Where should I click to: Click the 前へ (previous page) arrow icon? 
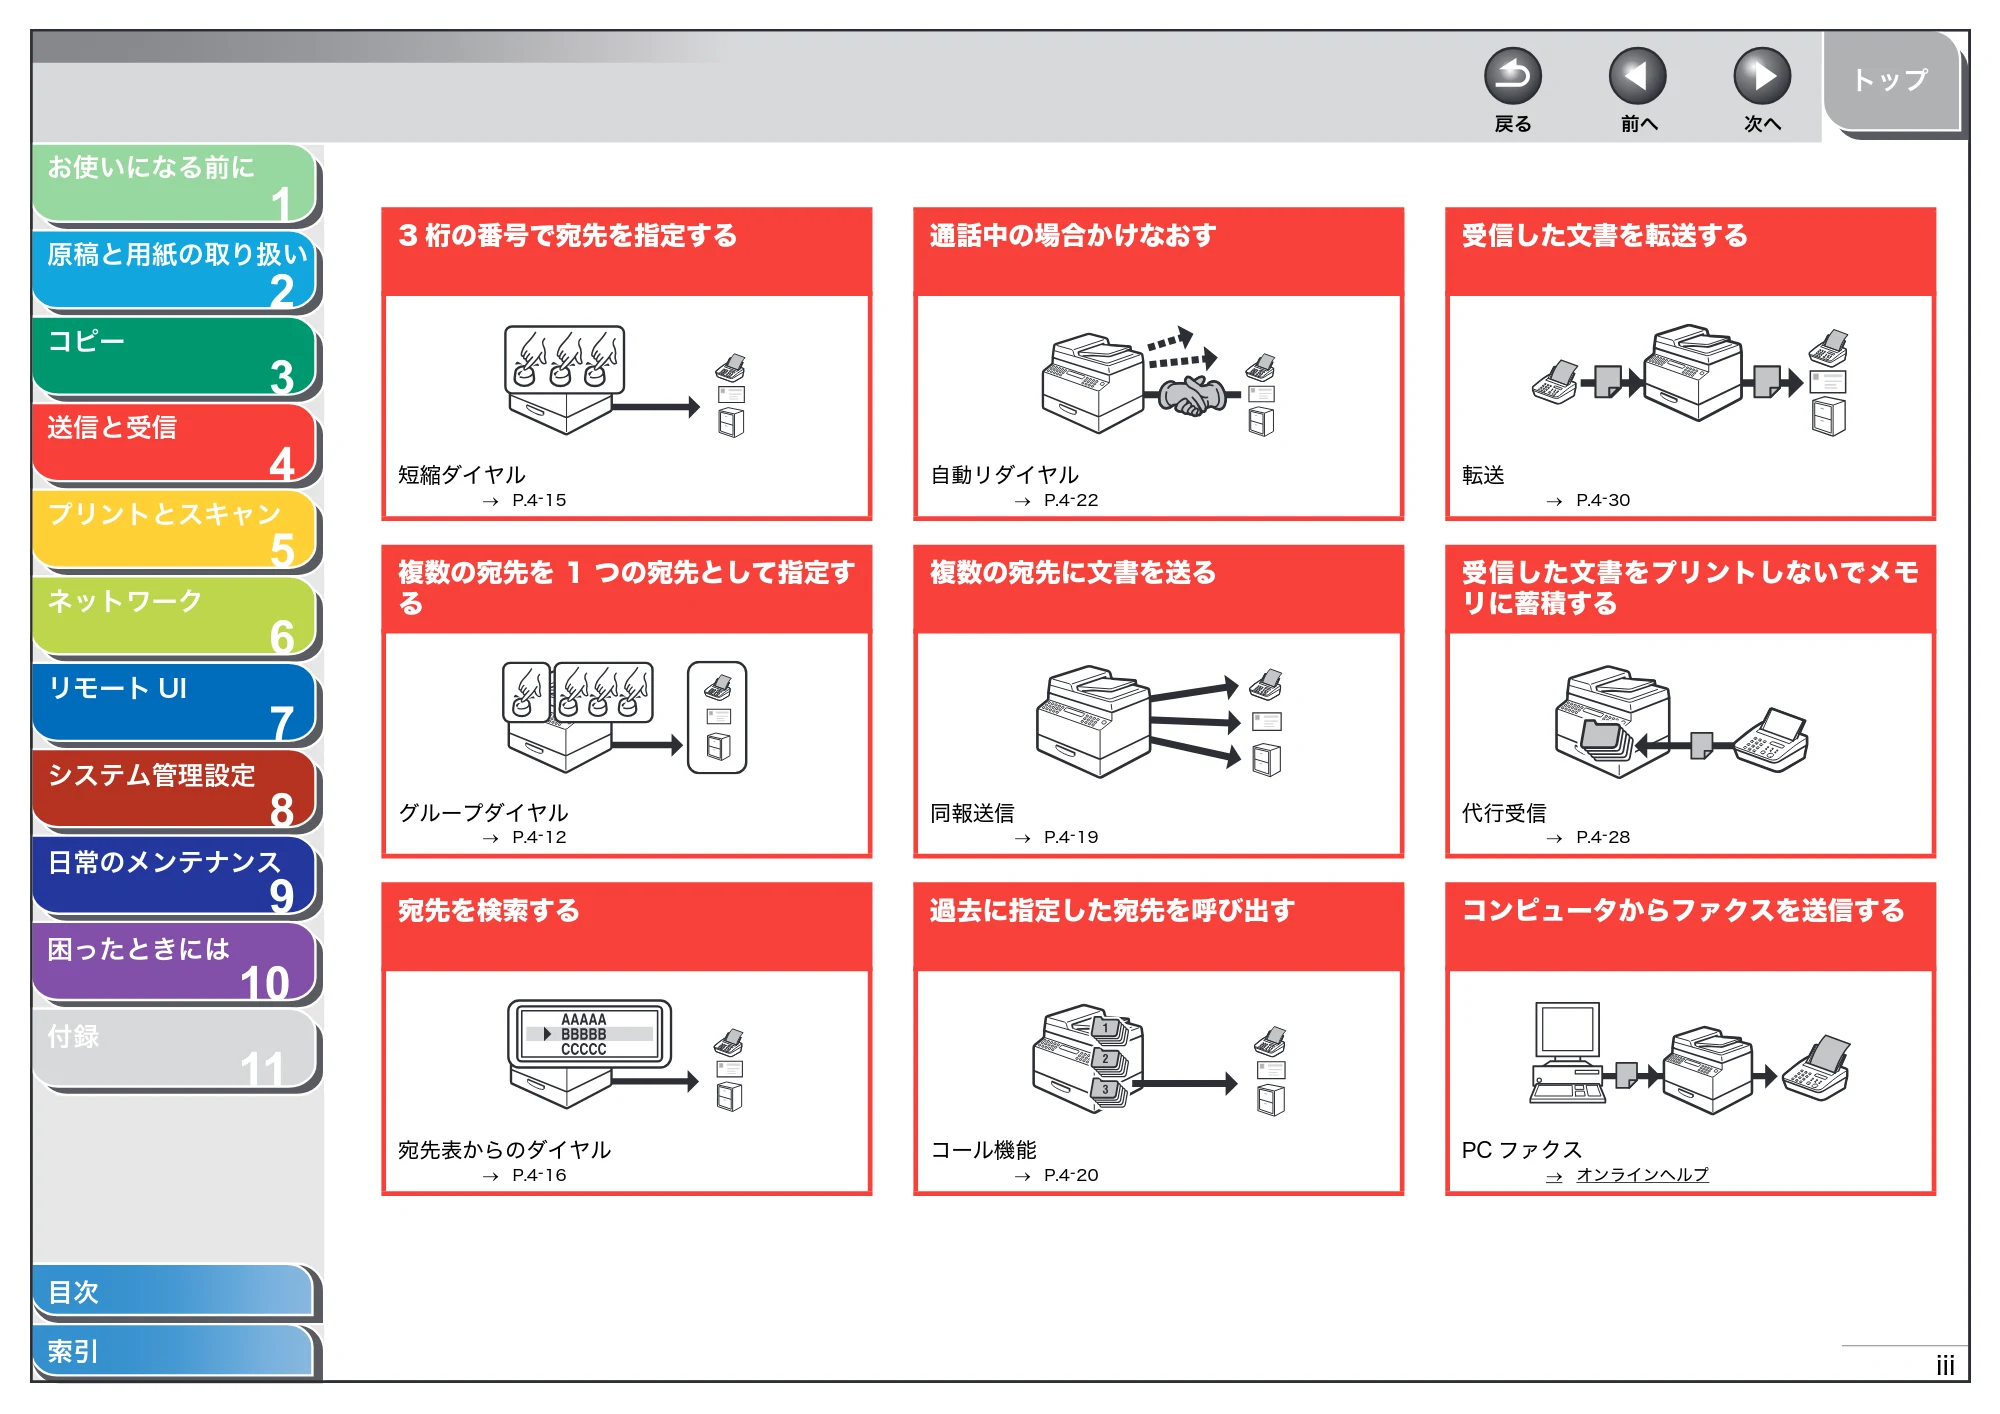tap(1637, 76)
